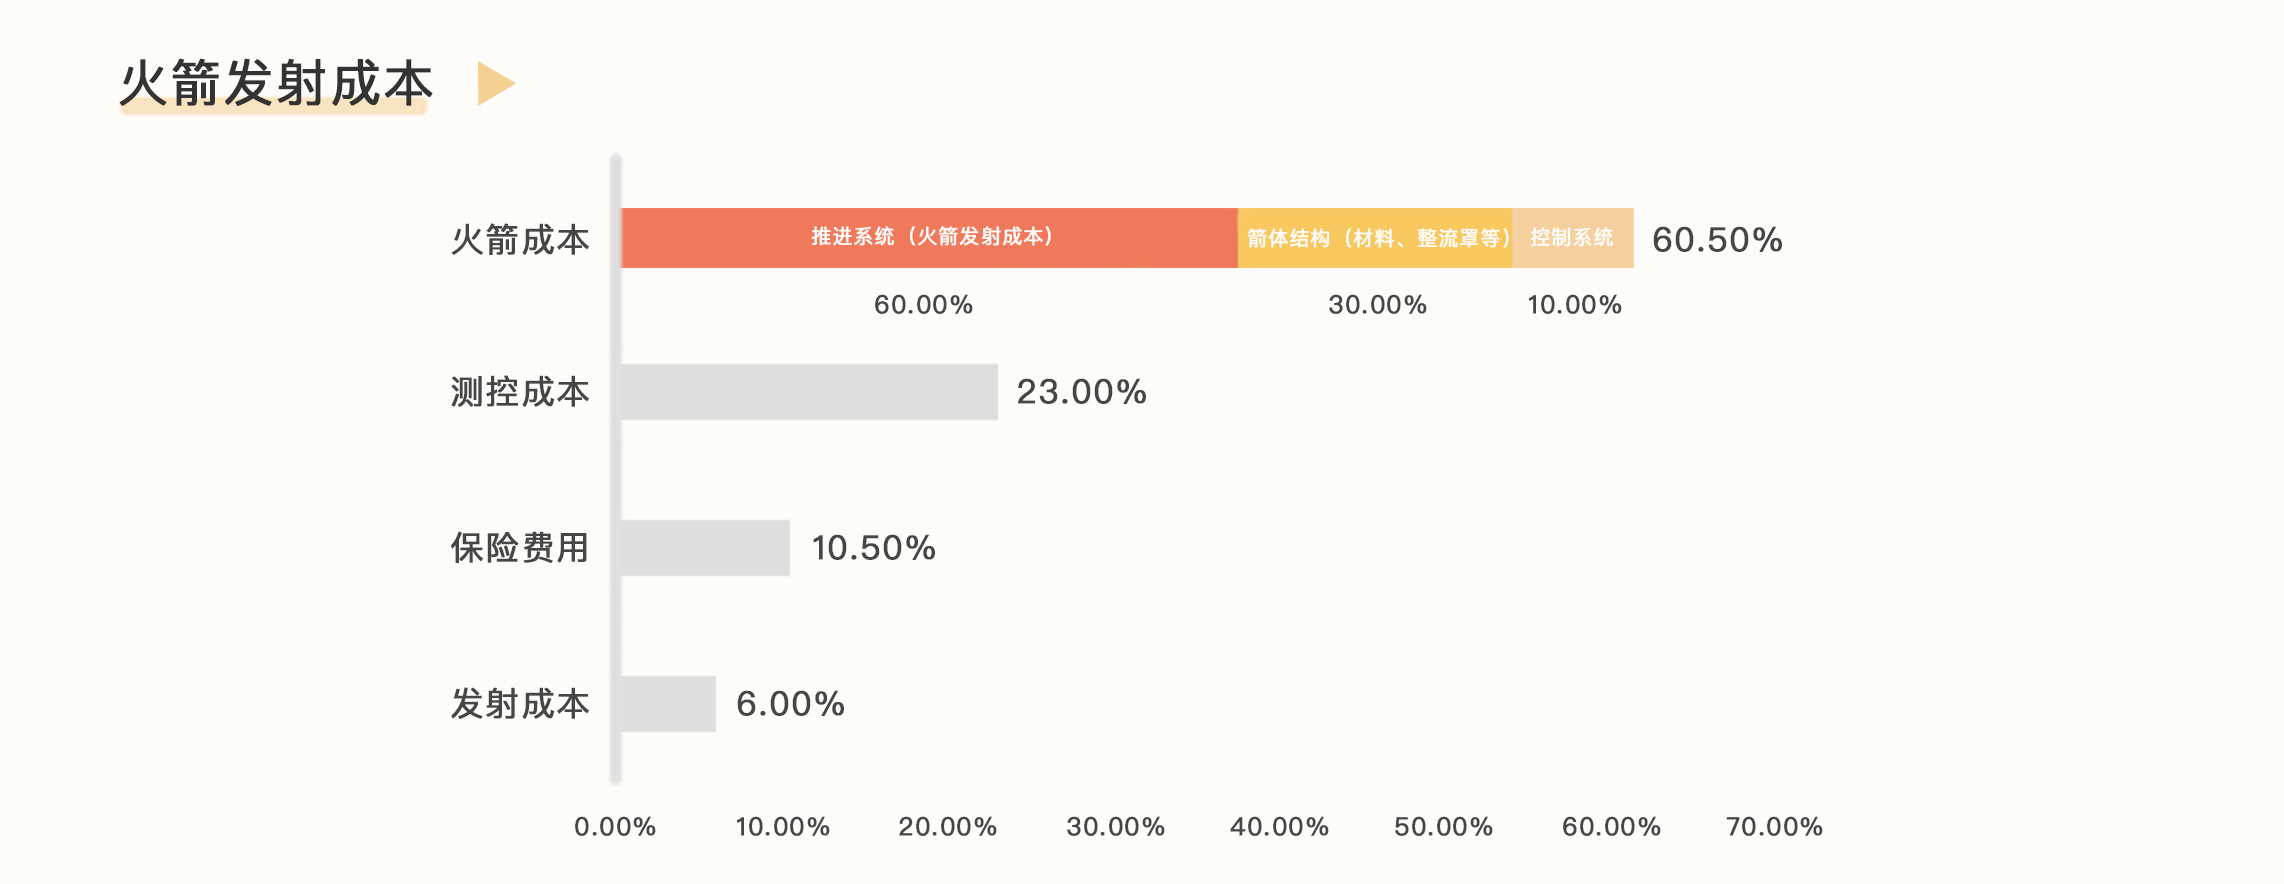Click the 10.50% data label
Viewport: 2284px width, 884px height.
point(873,548)
